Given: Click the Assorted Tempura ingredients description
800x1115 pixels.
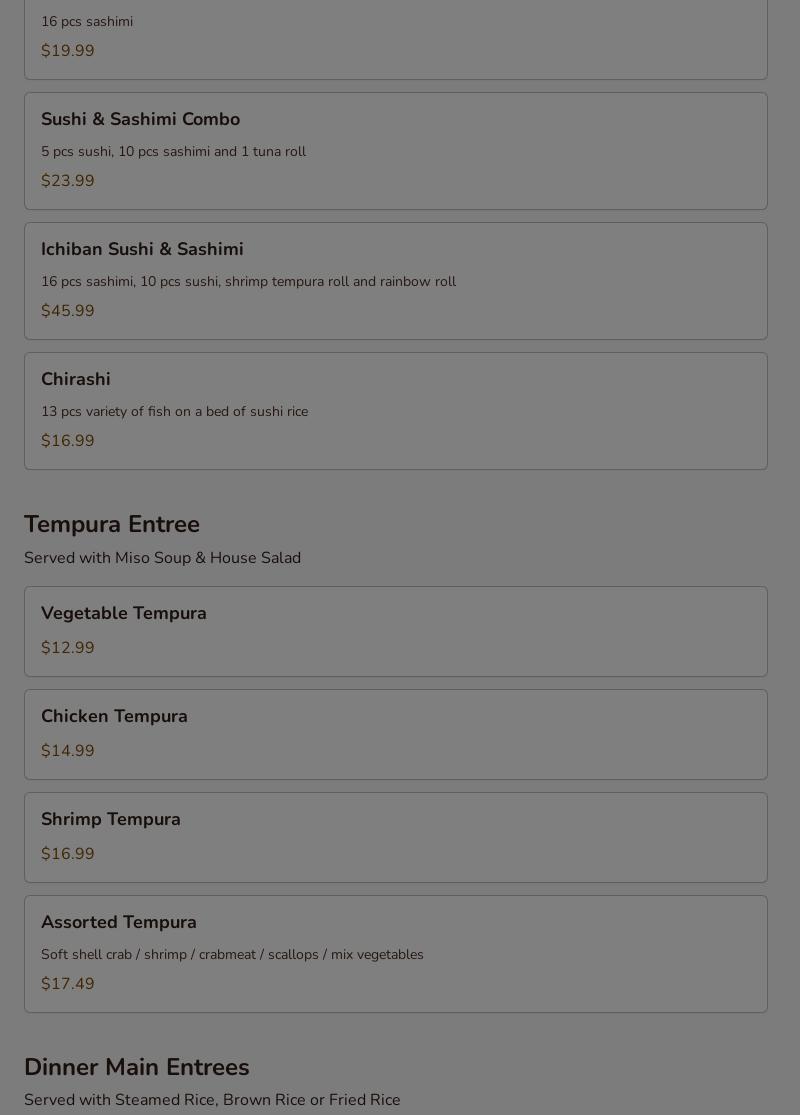Looking at the screenshot, I should 232,955.
